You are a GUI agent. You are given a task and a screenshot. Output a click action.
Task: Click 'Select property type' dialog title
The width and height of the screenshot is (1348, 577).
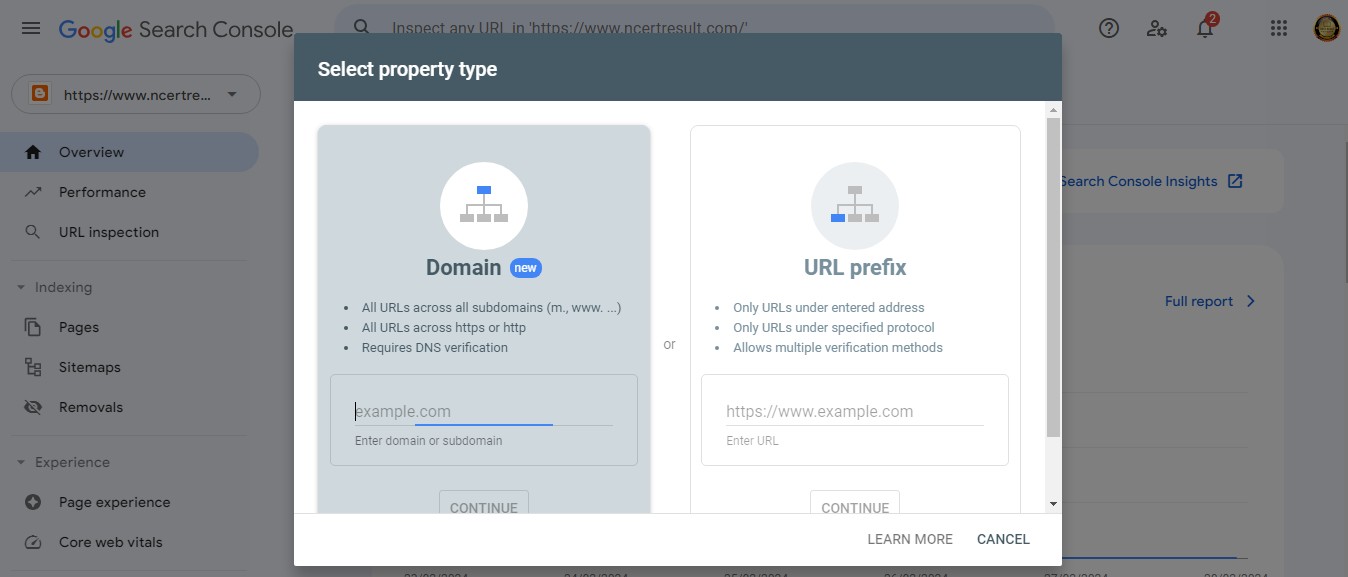pos(407,69)
